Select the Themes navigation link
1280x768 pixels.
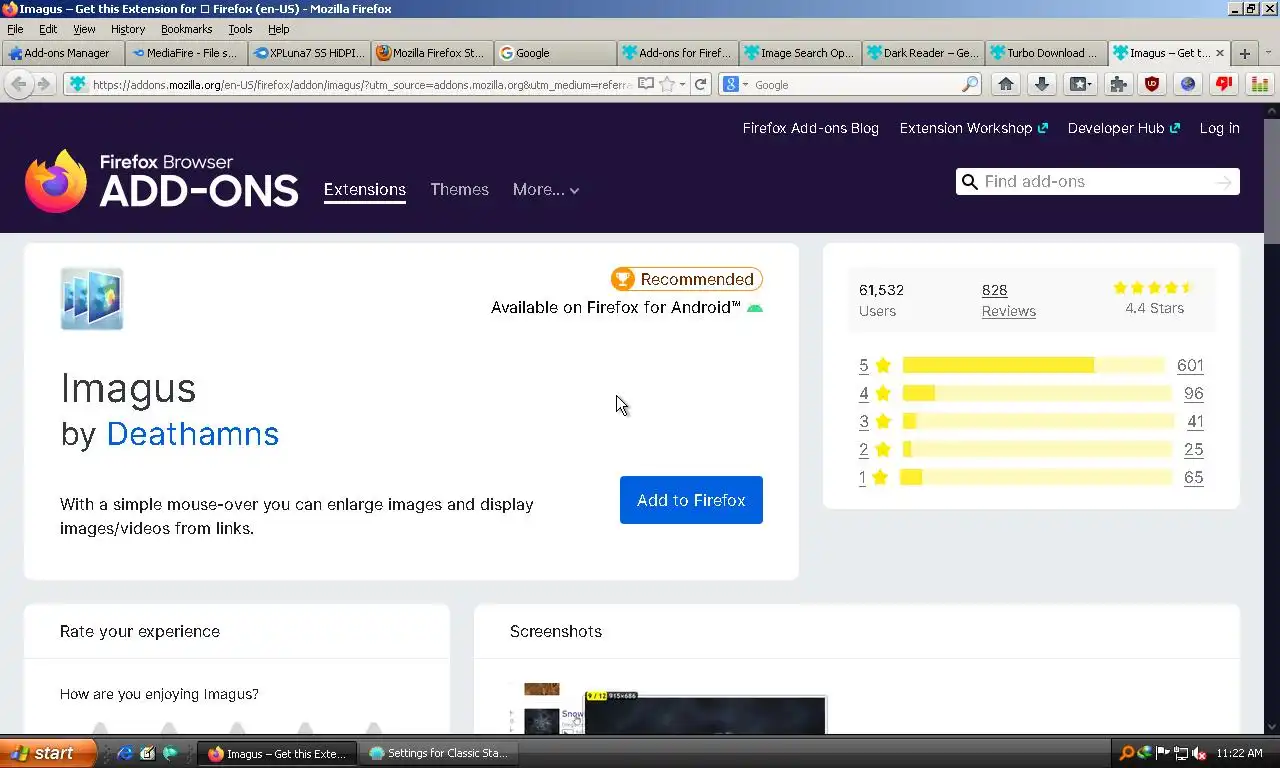[x=459, y=190]
